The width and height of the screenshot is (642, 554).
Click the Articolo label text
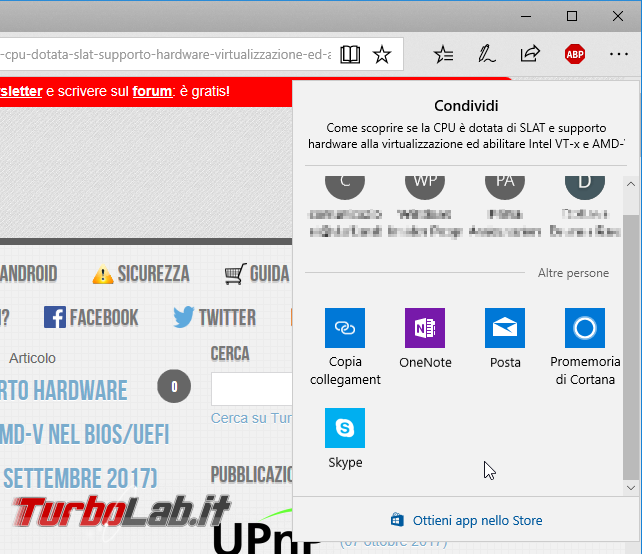[x=32, y=358]
